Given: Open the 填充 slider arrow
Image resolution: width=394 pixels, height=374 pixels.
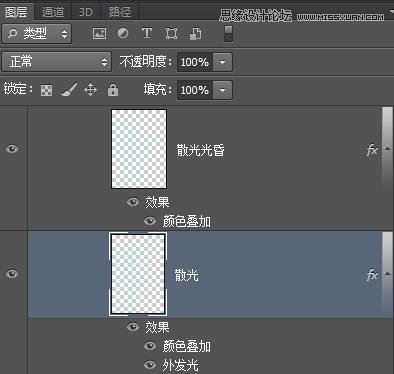Looking at the screenshot, I should tap(222, 90).
